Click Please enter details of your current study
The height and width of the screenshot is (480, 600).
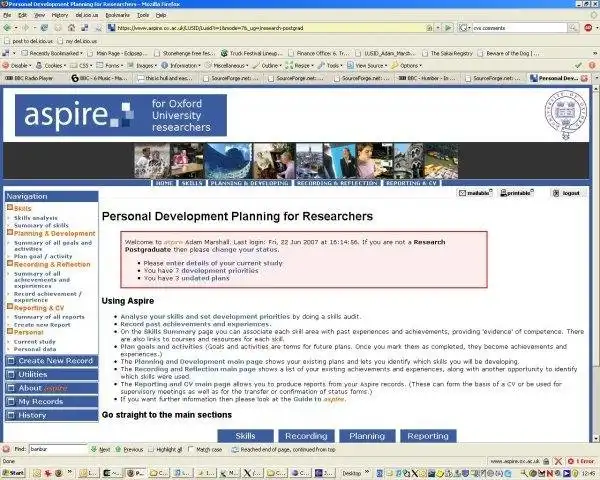point(213,263)
